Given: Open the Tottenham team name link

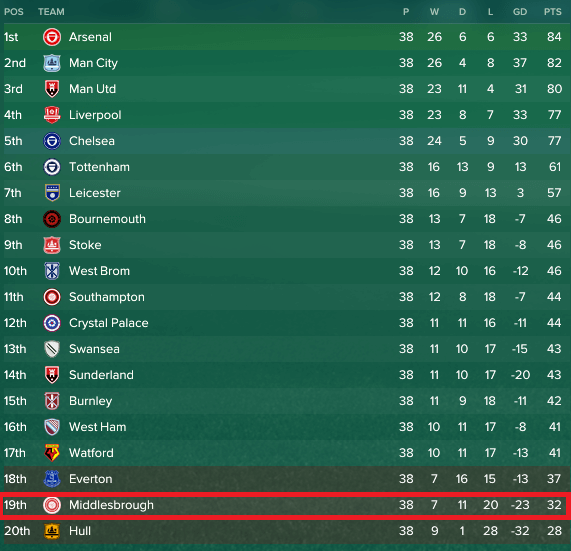Looking at the screenshot, I should (99, 167).
